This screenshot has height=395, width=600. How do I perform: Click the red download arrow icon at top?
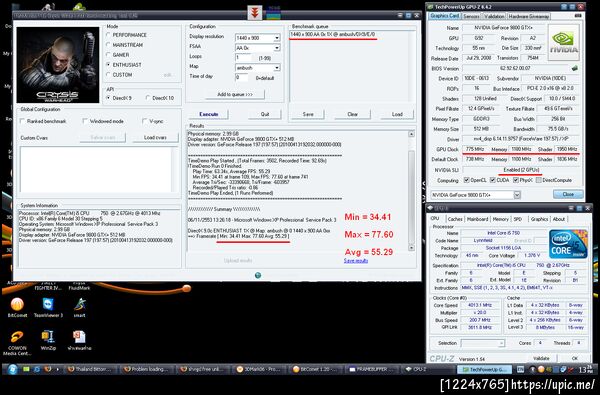point(254,13)
